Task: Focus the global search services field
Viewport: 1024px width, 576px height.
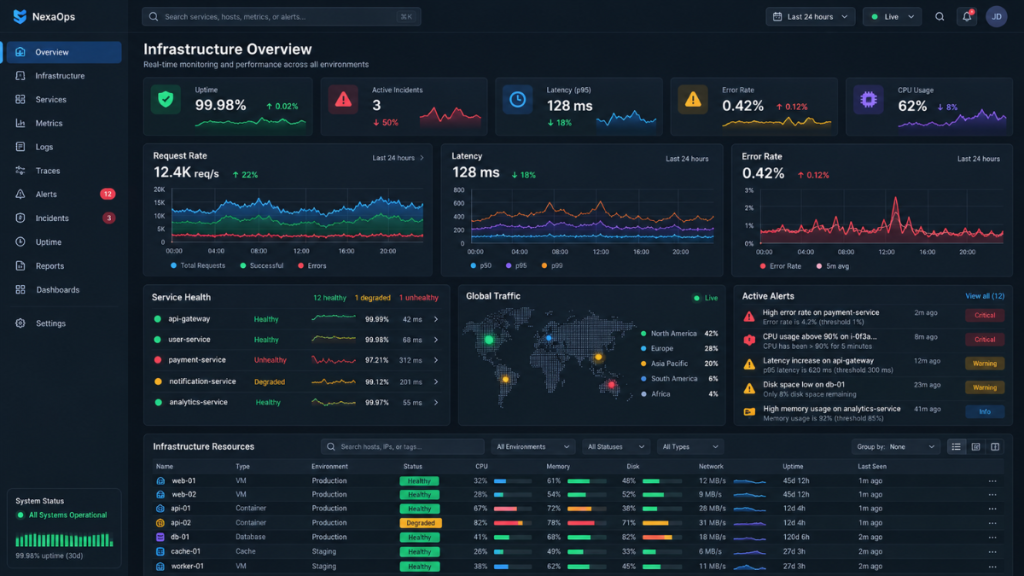Action: (x=281, y=17)
